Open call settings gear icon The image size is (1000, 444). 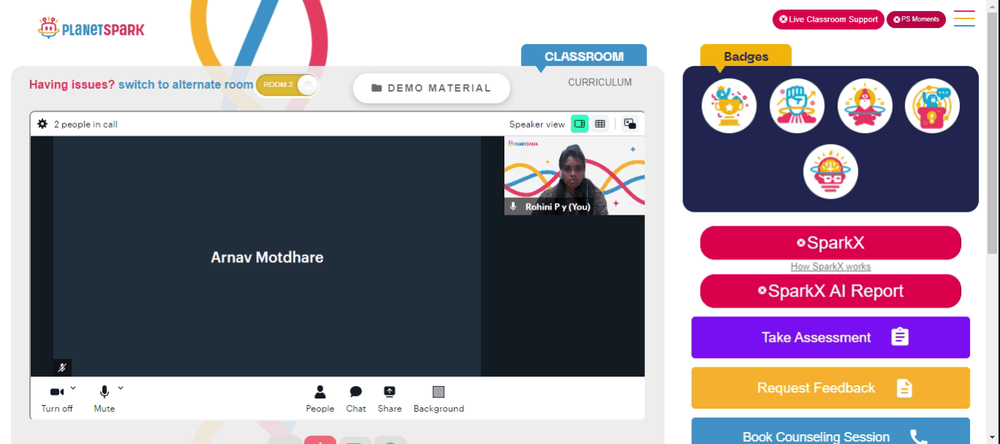point(42,124)
